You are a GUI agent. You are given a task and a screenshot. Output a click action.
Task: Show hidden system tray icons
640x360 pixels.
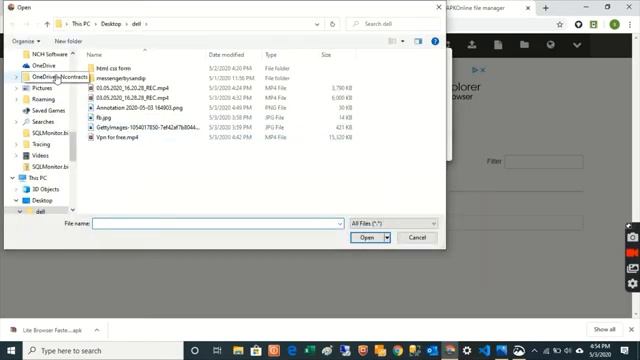pyautogui.click(x=534, y=351)
